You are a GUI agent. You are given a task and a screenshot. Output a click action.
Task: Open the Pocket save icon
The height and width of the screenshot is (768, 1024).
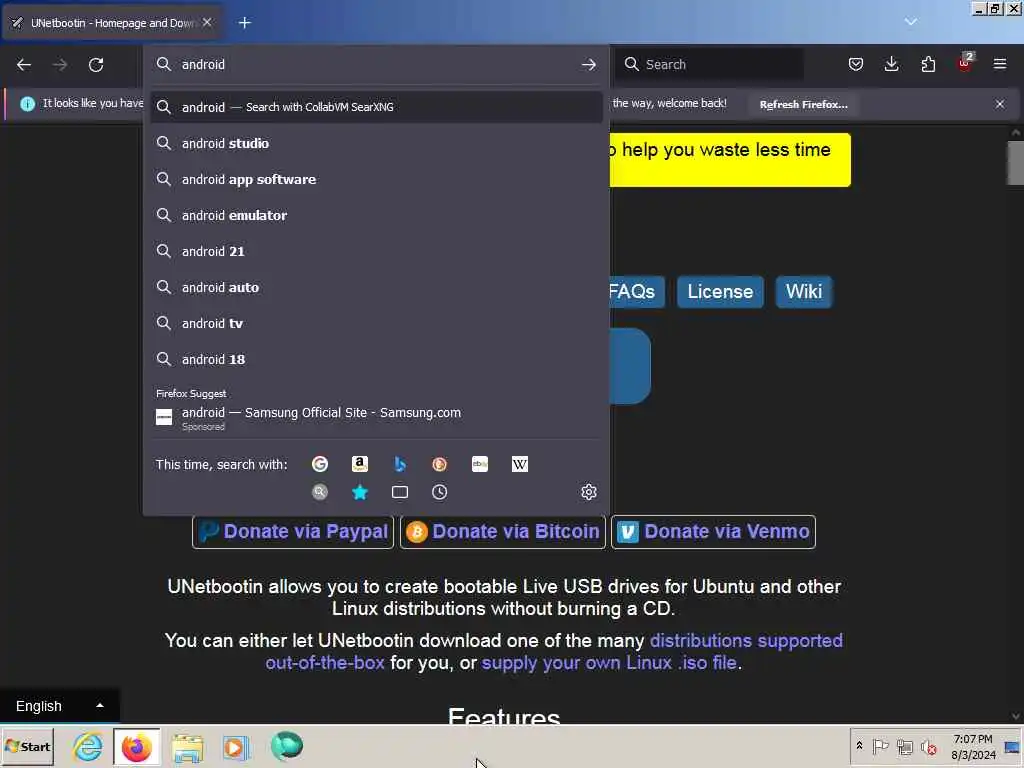856,64
